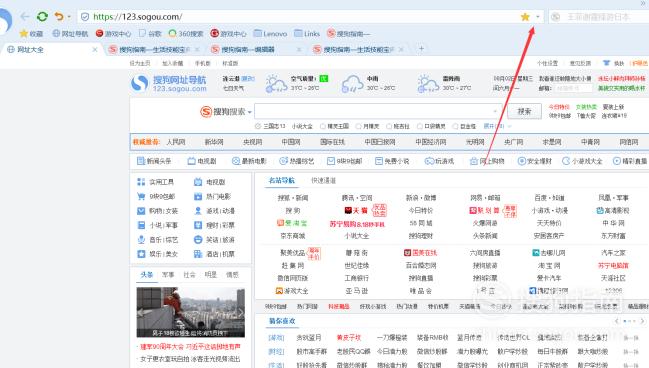This screenshot has height=368, width=649.
Task: Click the yellow bookmark star in address bar
Action: click(525, 17)
